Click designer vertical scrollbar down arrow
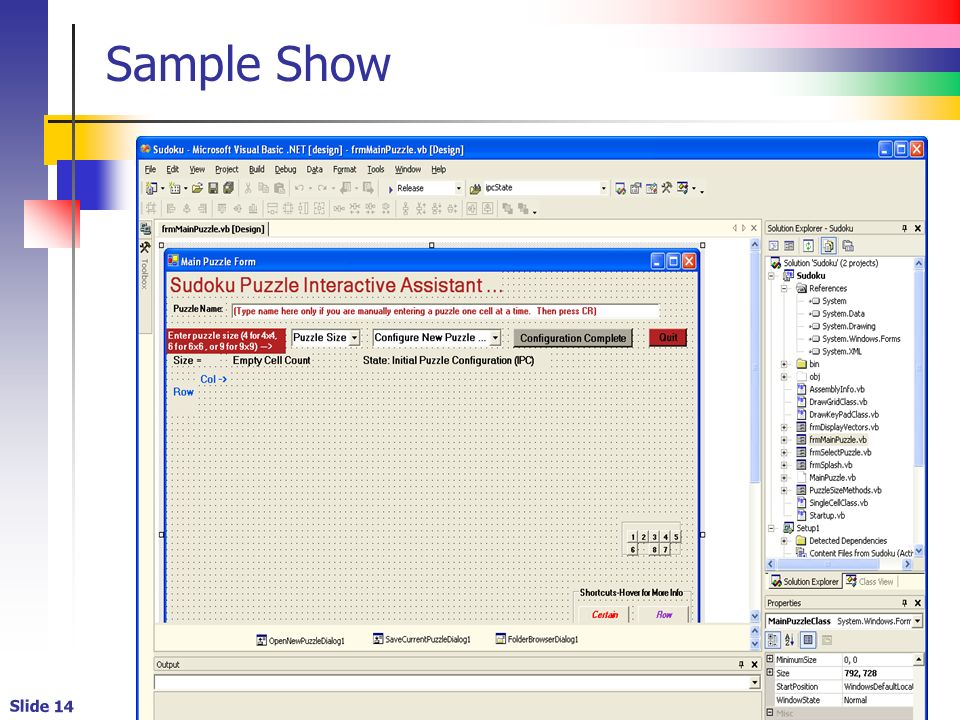Screen dimensions: 960x720 [754, 616]
